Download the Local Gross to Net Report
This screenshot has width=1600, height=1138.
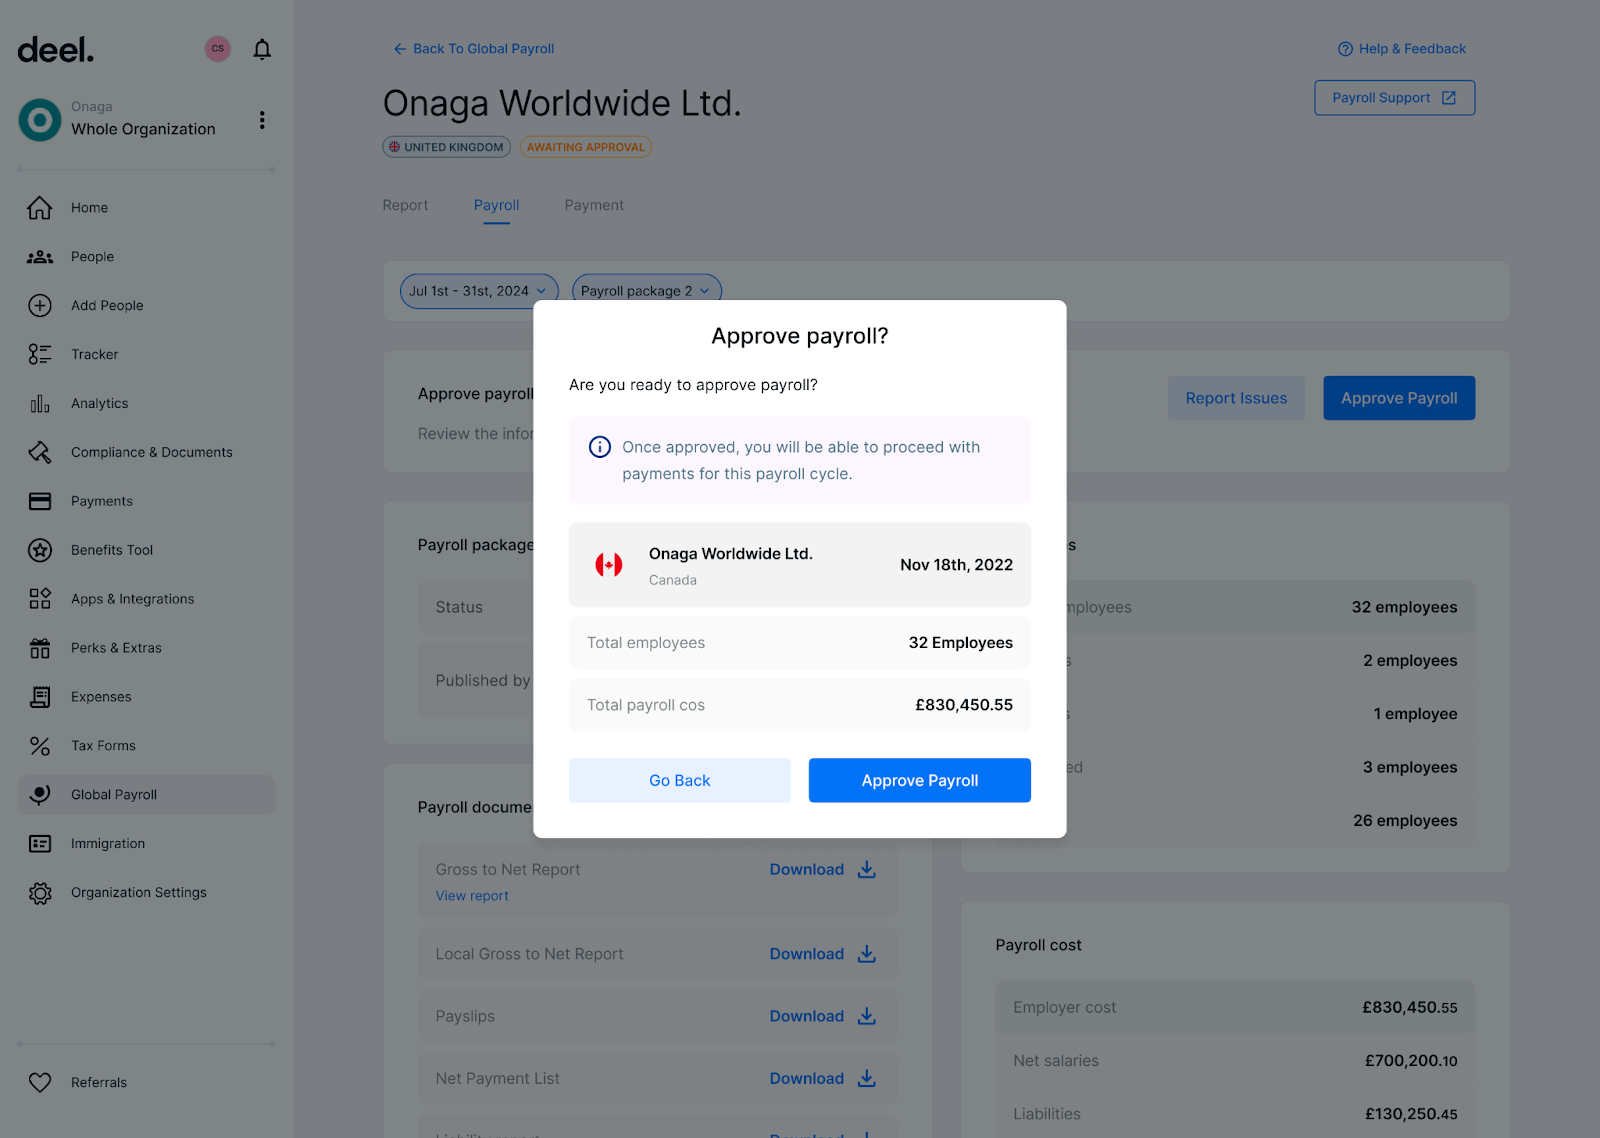pos(822,954)
